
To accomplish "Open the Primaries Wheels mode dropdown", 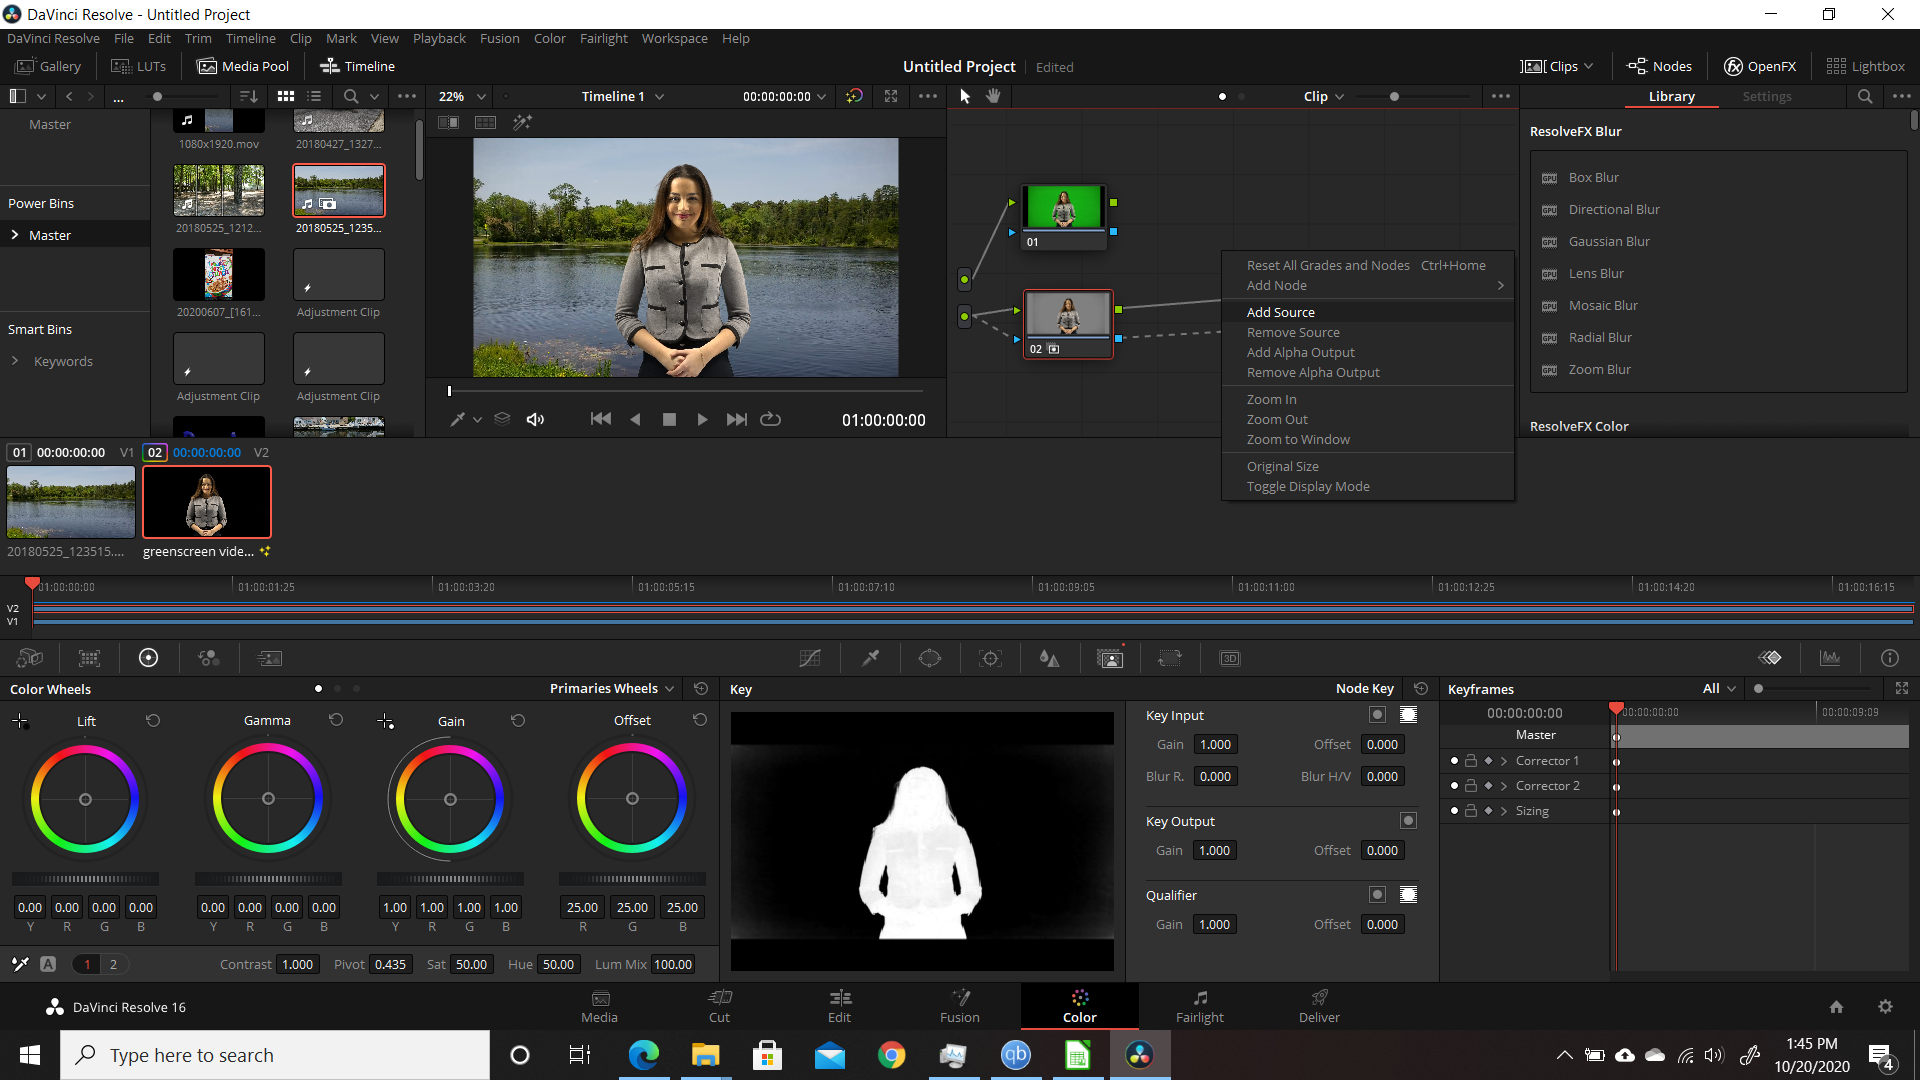I will click(x=612, y=689).
